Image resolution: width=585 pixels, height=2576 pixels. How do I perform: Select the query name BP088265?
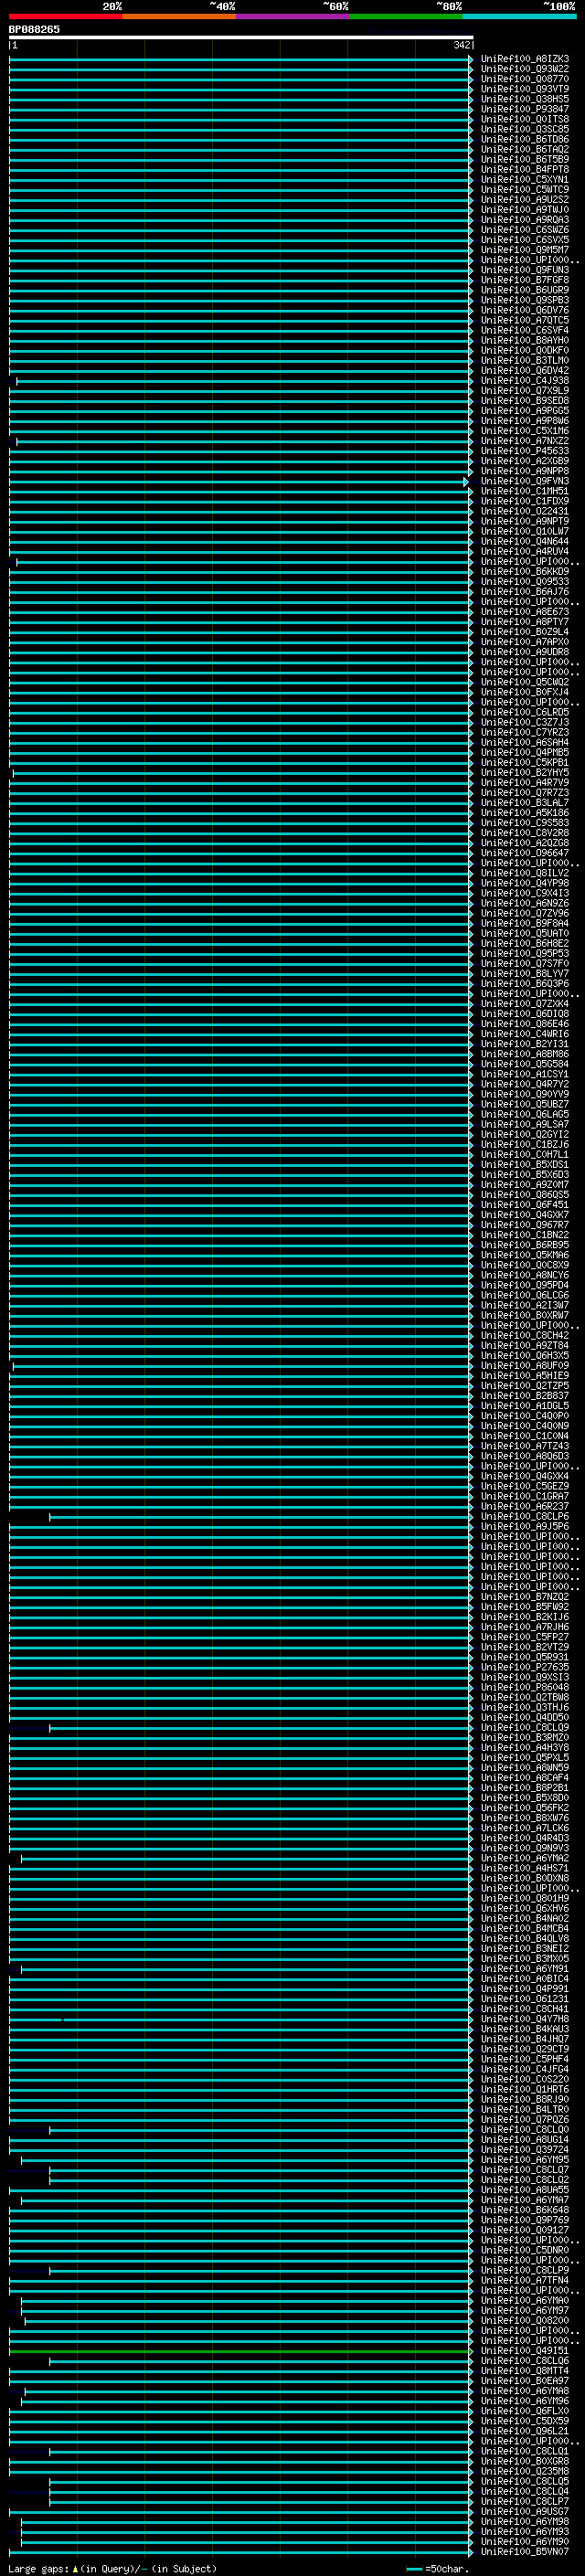[x=34, y=30]
